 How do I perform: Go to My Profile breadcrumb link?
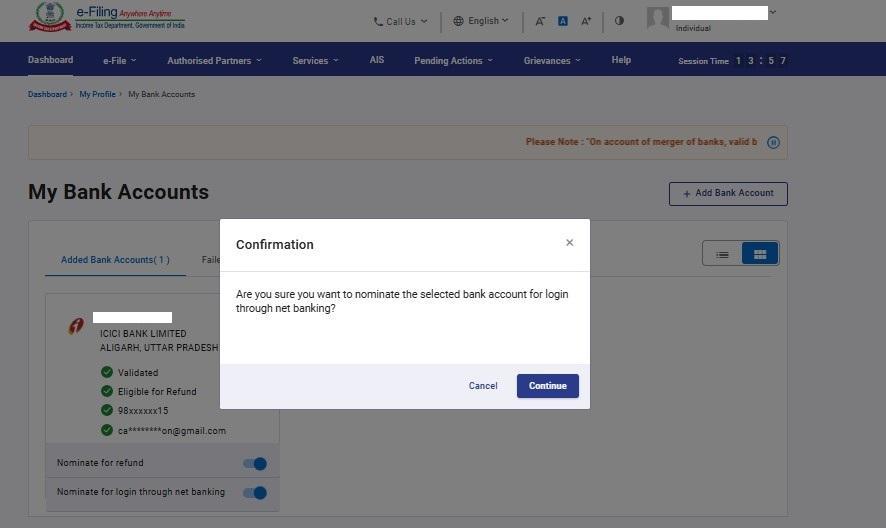[x=97, y=94]
